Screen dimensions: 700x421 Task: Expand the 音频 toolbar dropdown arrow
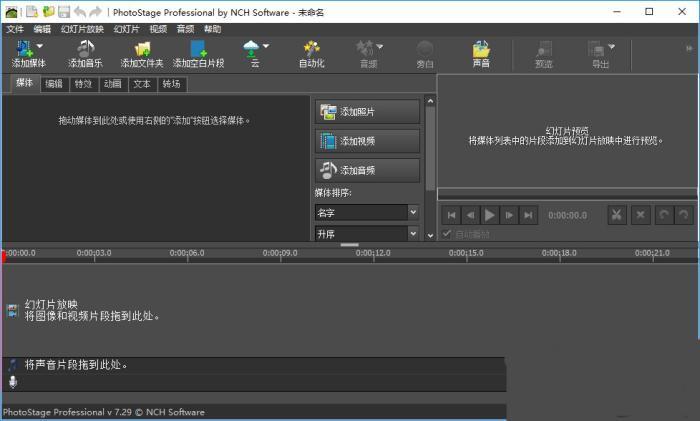pyautogui.click(x=380, y=46)
